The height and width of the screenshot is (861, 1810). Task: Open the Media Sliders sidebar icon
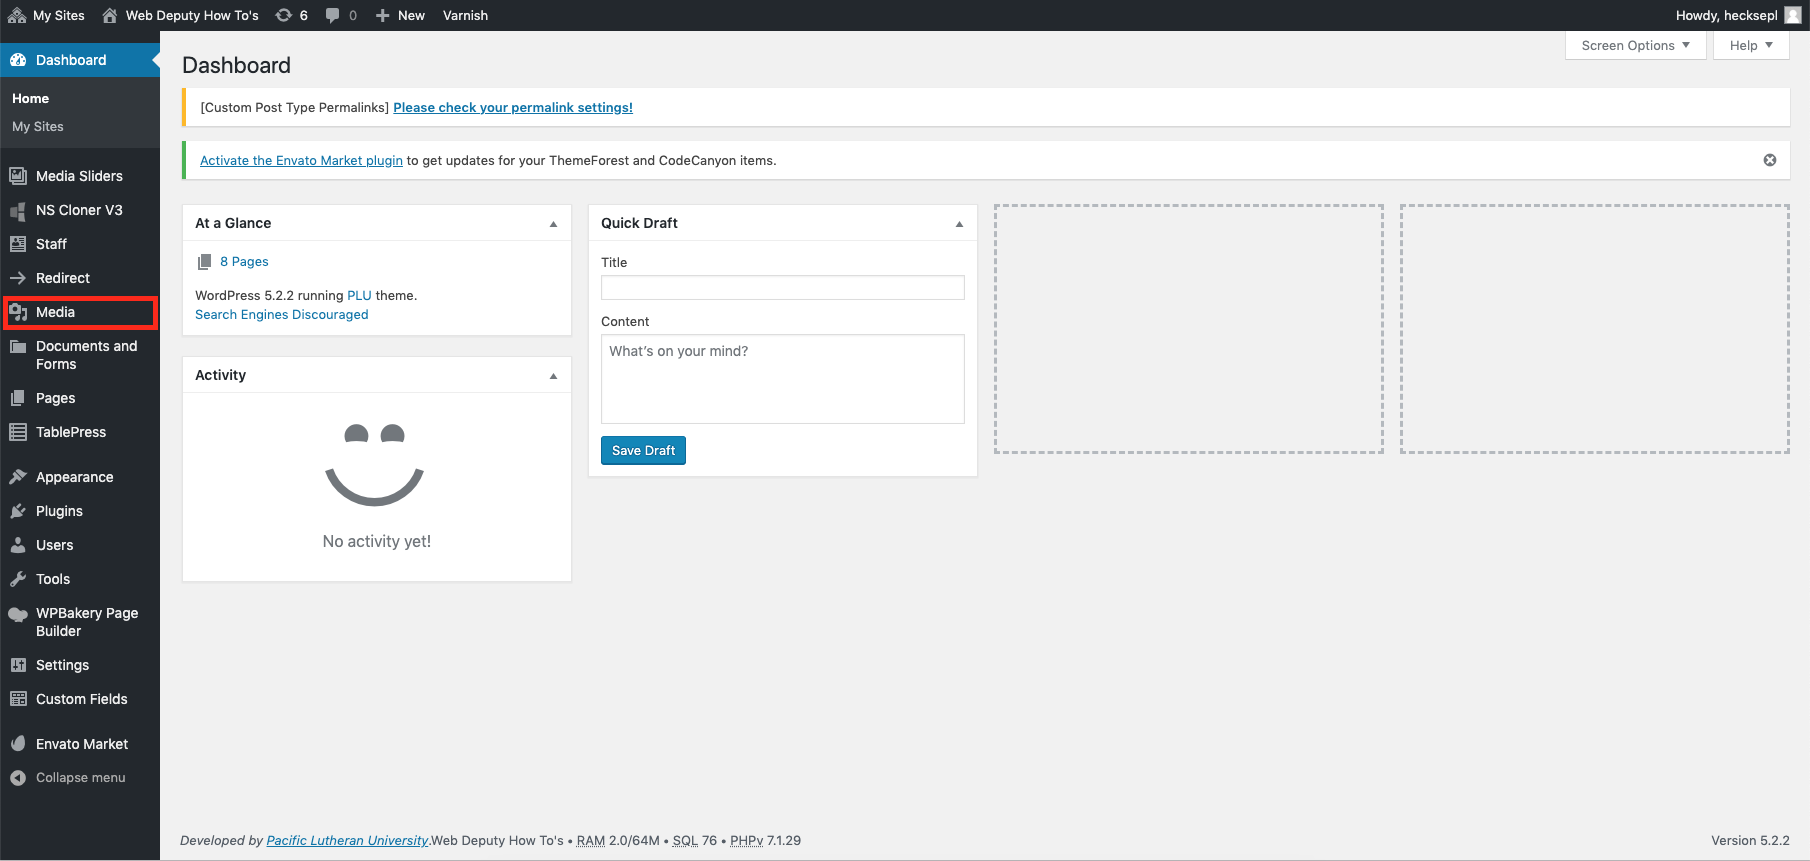(x=18, y=176)
